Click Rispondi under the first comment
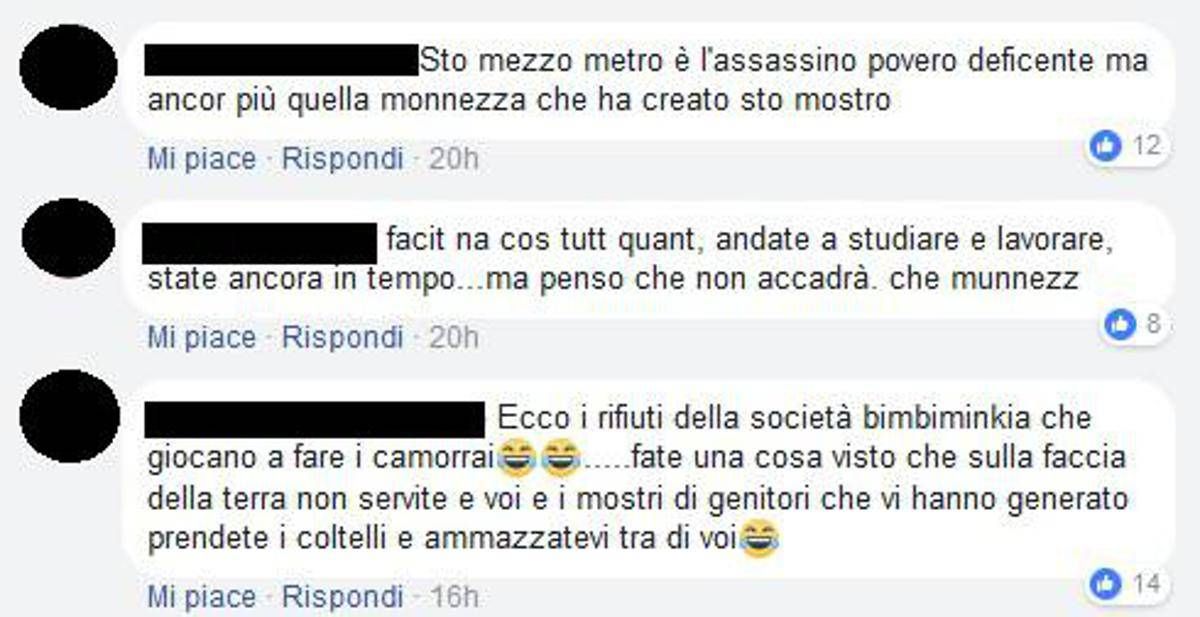1200x617 pixels. pos(342,159)
